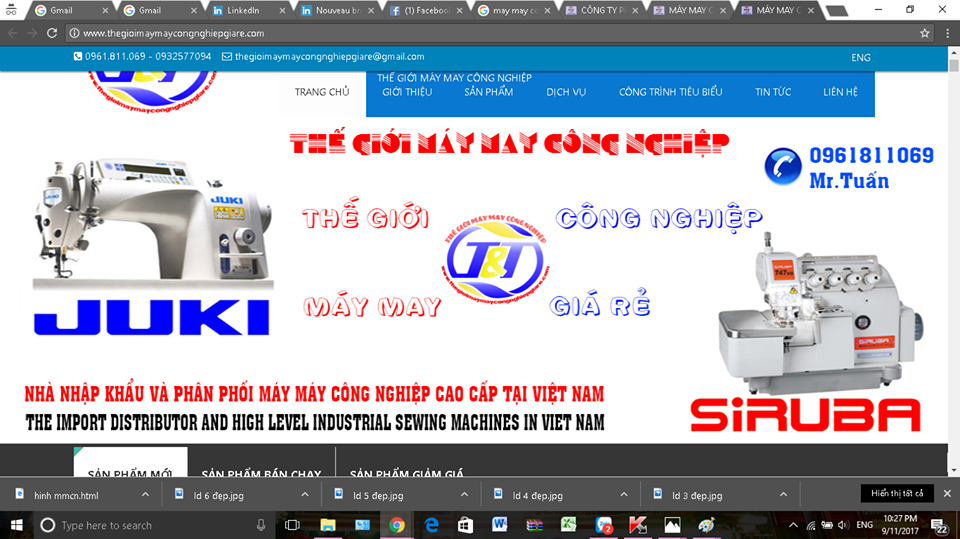Open downloaded file ld 4 đẹp.jpg
Viewport: 960px width, 539px height.
[538, 496]
